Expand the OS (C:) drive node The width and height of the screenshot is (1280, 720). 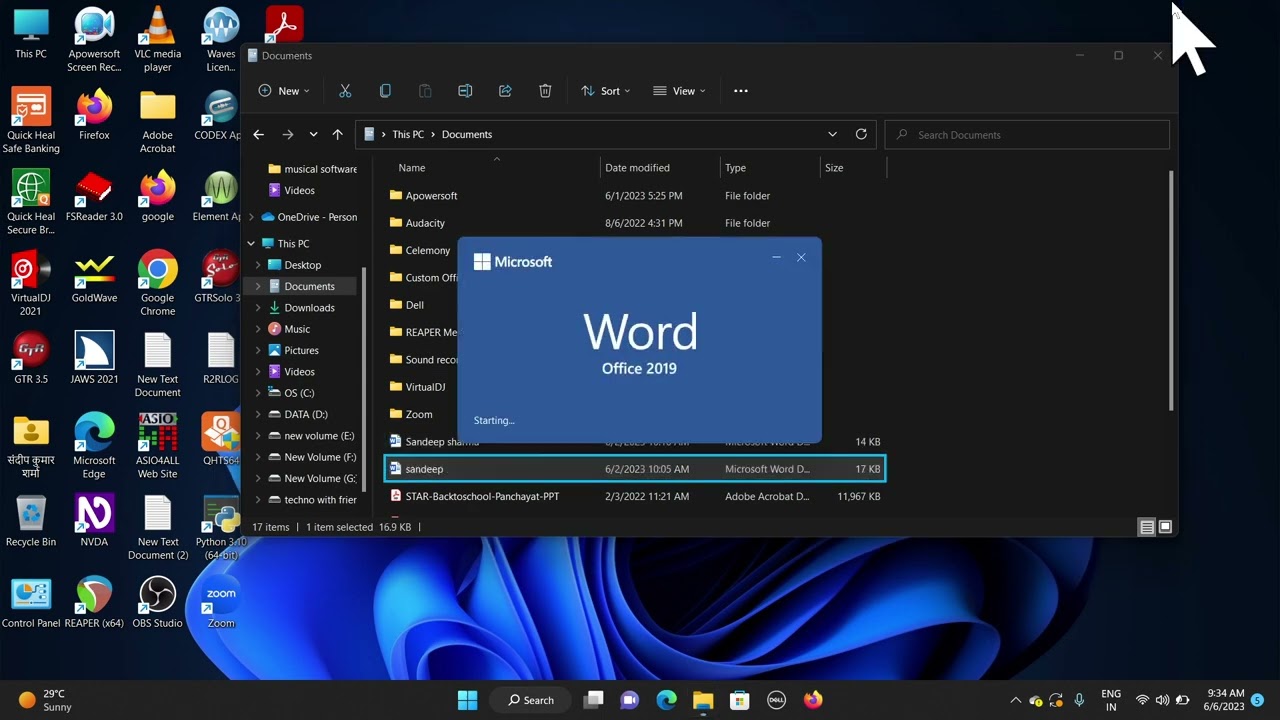tap(258, 393)
